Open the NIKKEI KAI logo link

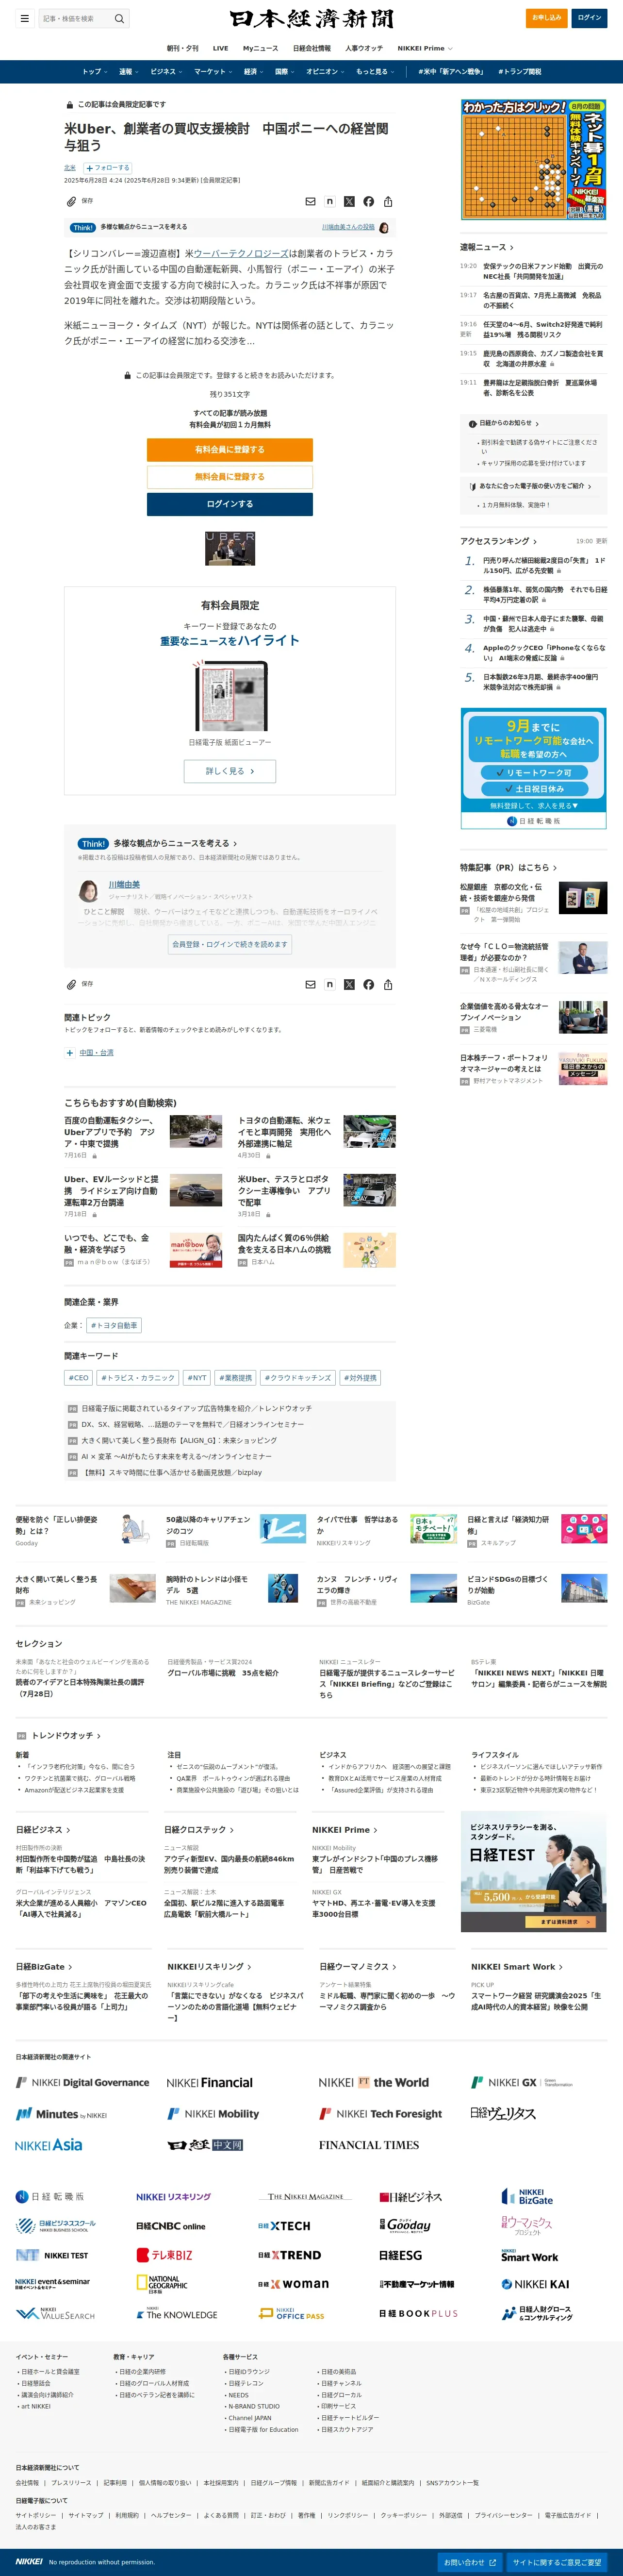[536, 2284]
